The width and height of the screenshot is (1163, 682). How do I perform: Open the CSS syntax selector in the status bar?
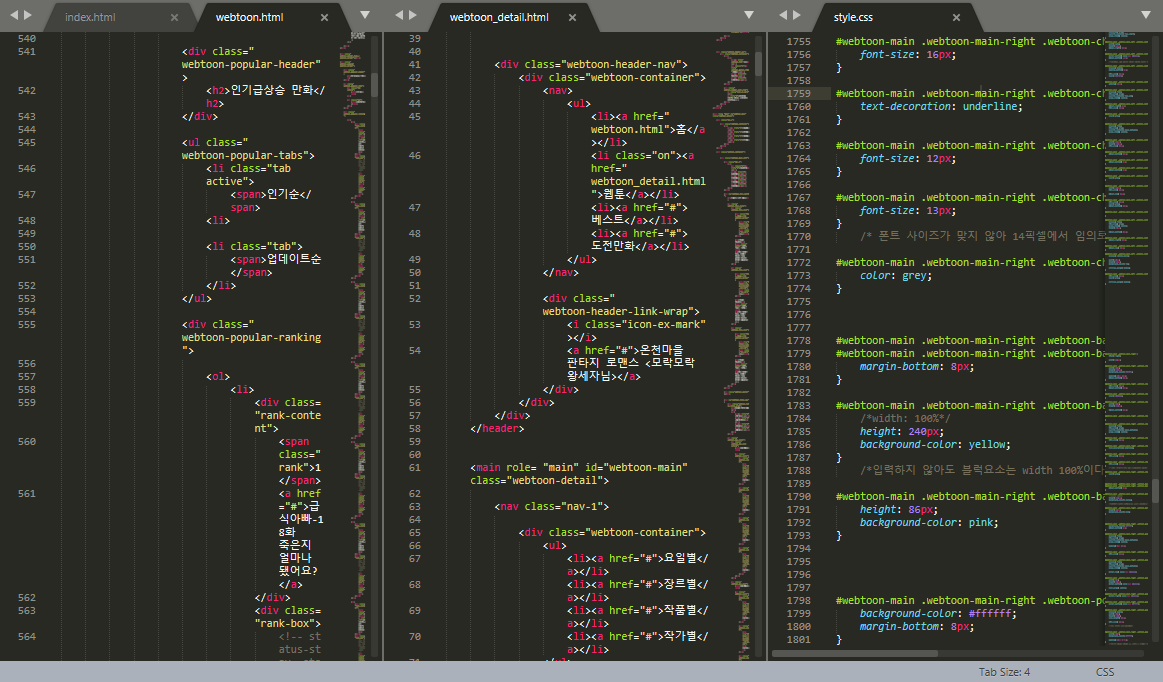[1105, 672]
